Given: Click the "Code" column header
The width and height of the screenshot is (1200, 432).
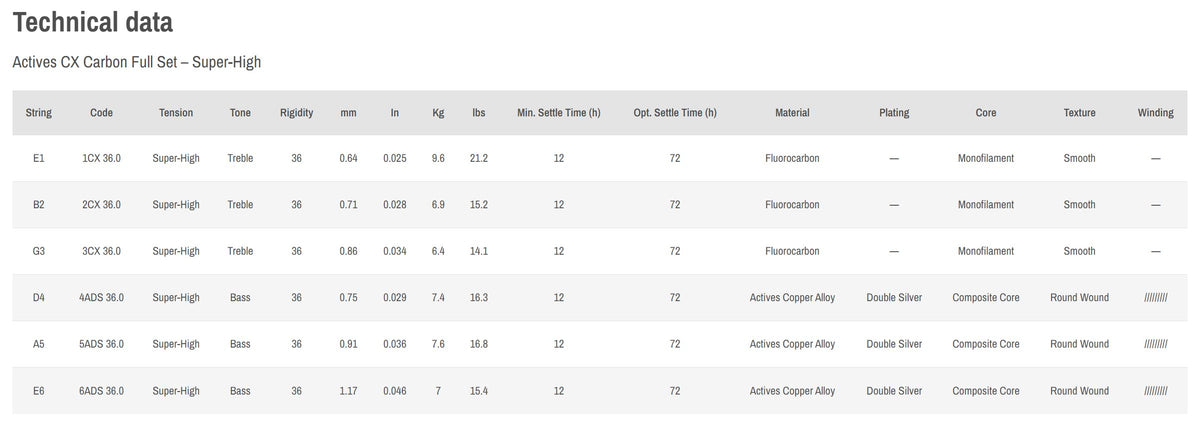Looking at the screenshot, I should [x=101, y=113].
